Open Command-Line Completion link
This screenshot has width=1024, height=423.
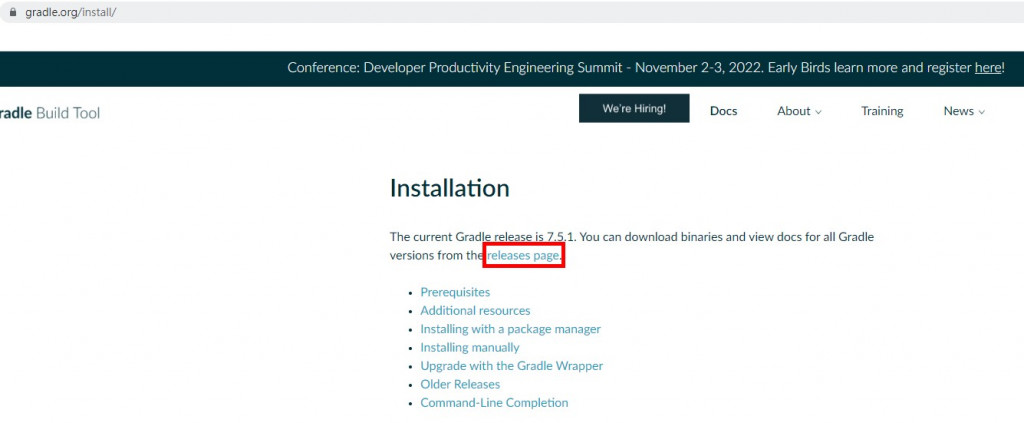coord(494,403)
